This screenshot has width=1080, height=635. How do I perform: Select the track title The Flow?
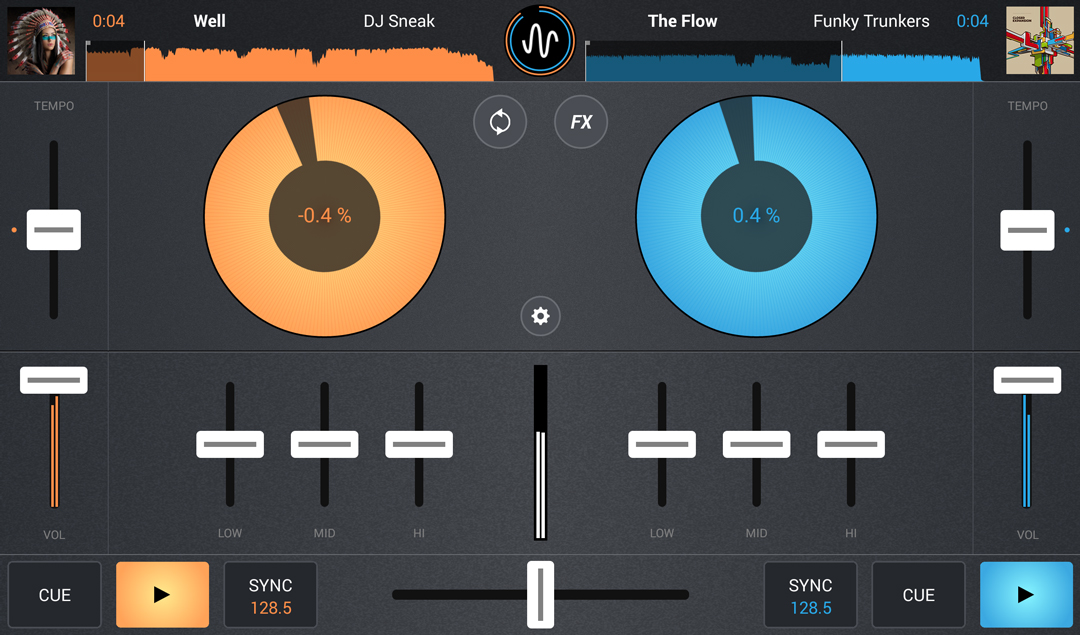tap(682, 21)
